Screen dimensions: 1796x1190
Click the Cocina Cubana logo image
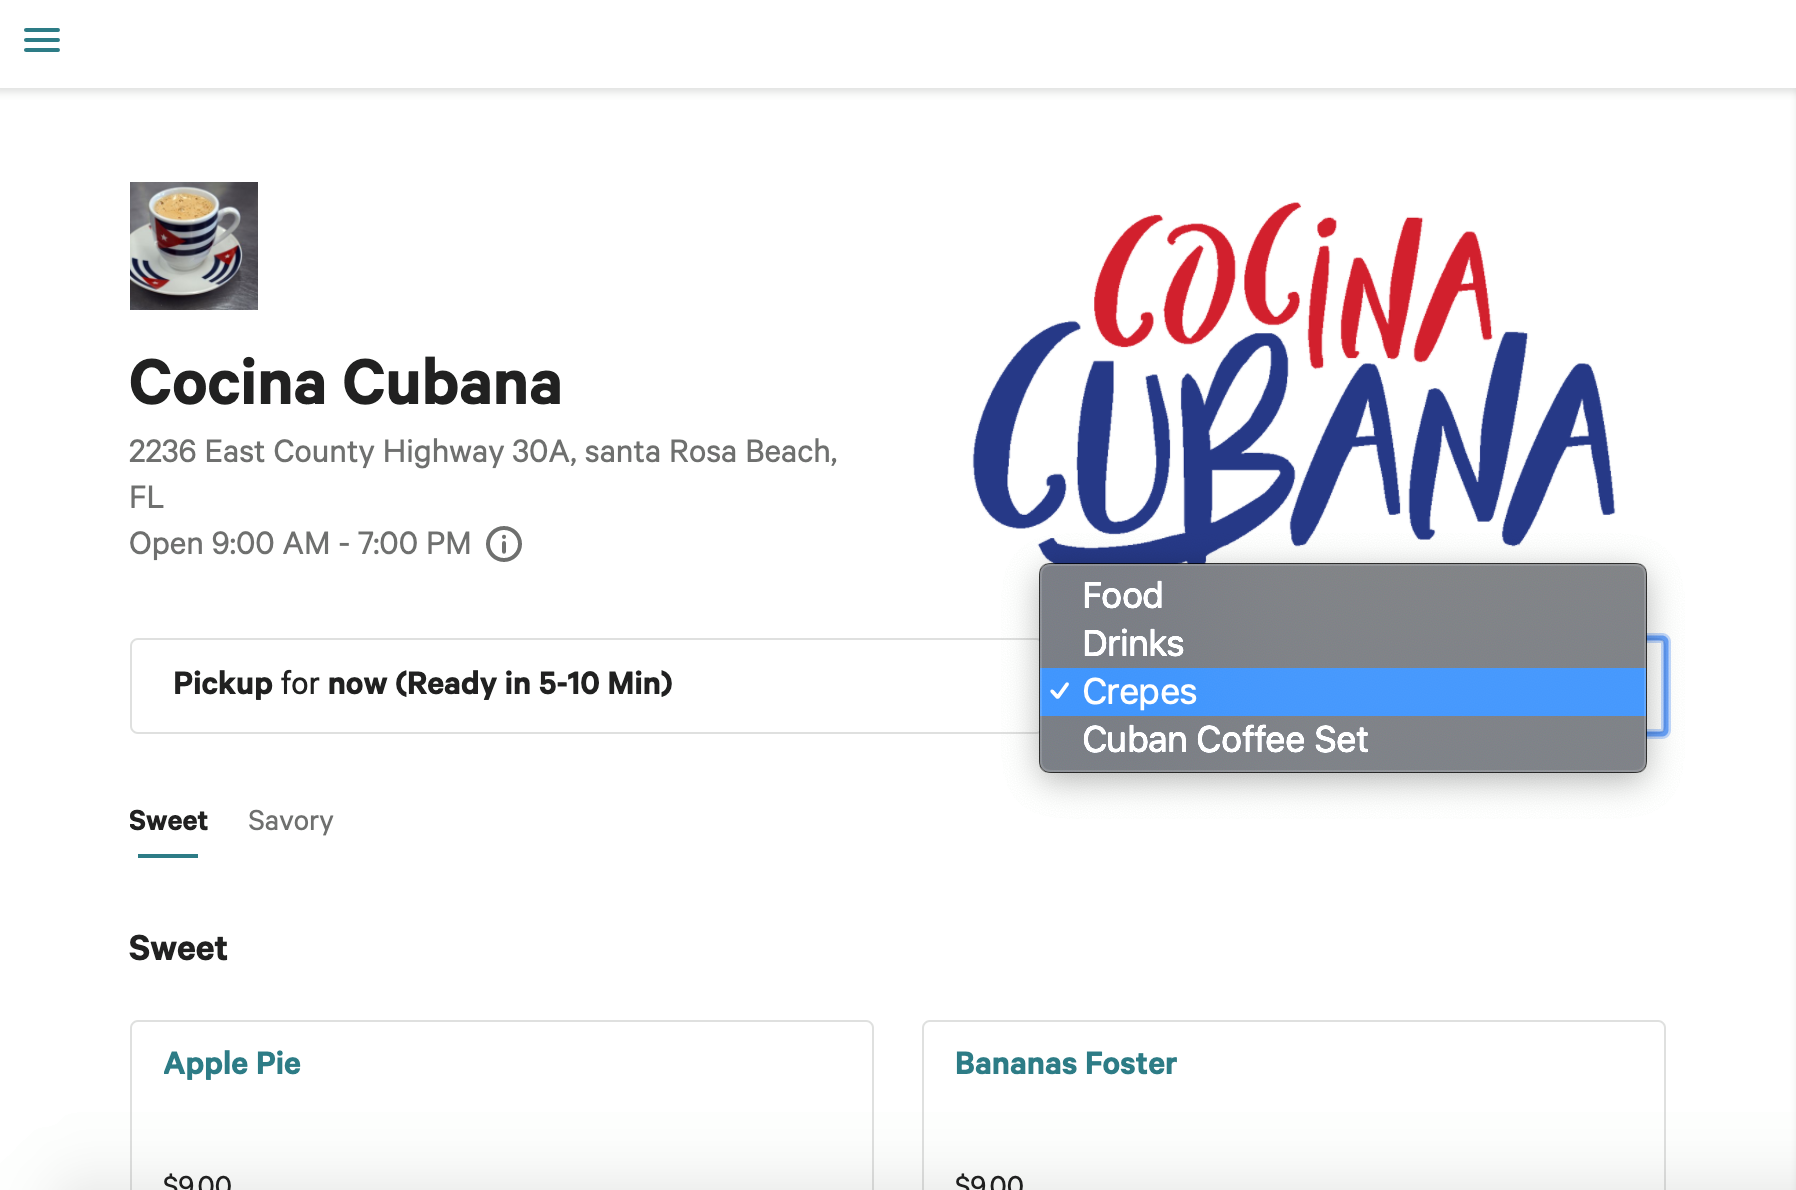1294,380
